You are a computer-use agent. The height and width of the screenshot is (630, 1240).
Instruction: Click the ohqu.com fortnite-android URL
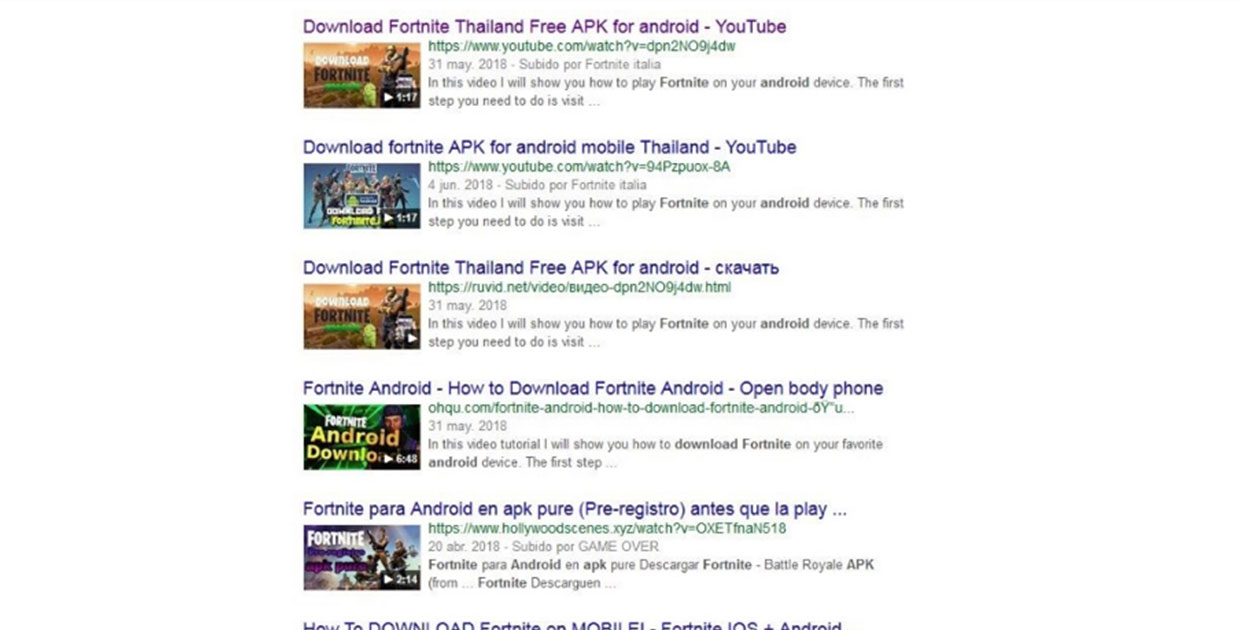(x=641, y=408)
